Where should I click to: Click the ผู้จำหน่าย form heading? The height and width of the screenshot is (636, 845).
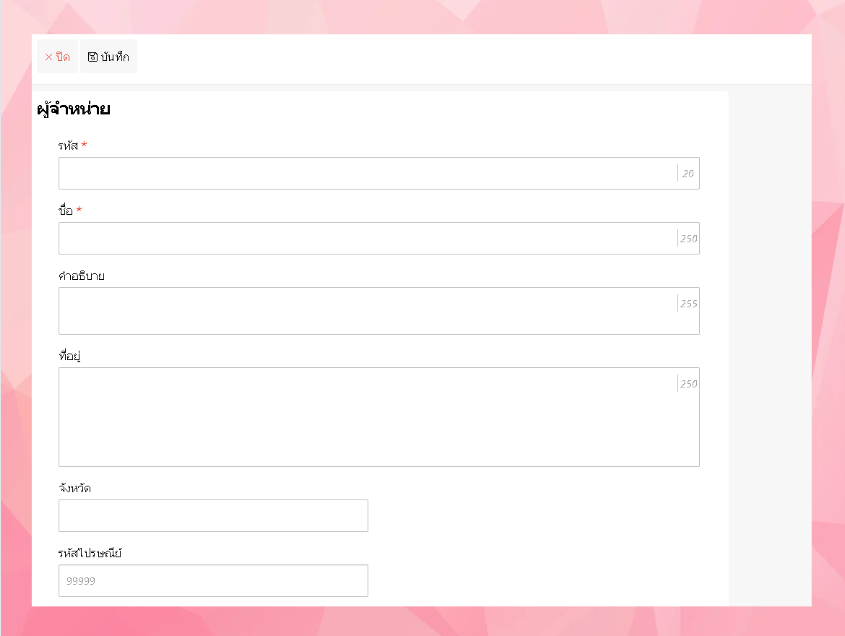[x=73, y=109]
